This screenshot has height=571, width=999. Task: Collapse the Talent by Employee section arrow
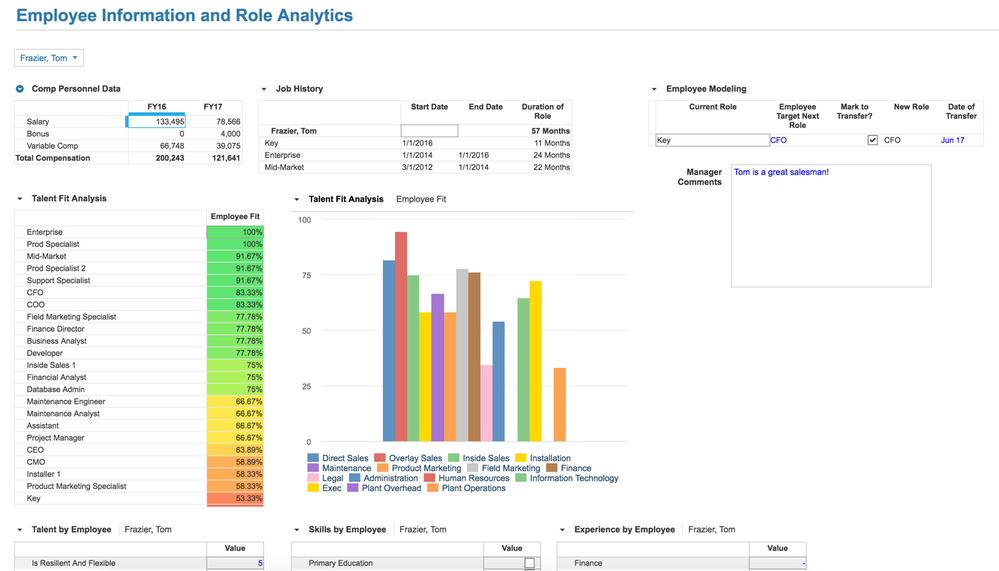click(20, 530)
